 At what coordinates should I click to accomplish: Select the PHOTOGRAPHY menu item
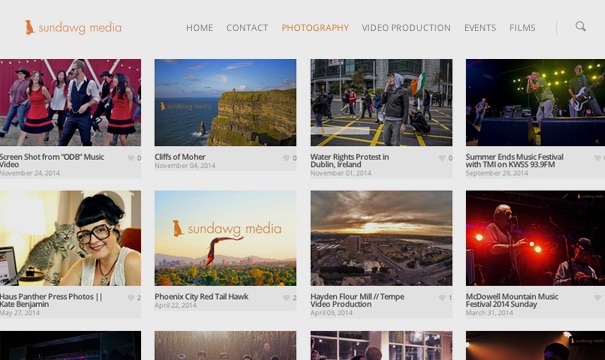(315, 28)
